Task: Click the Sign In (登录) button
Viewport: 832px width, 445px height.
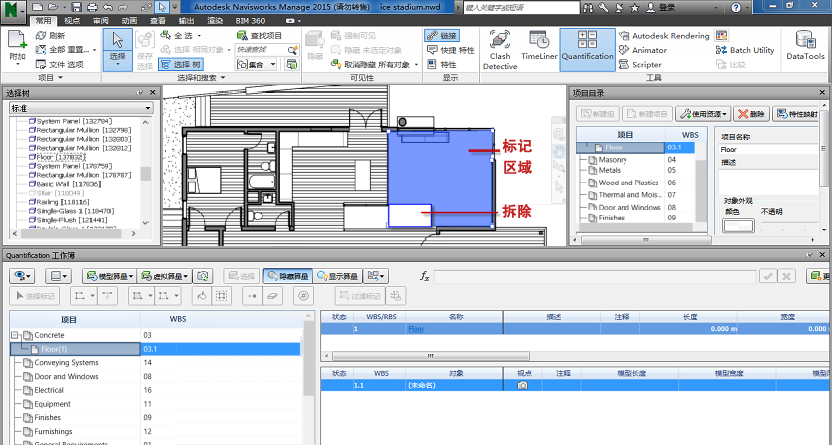Action: coord(661,7)
